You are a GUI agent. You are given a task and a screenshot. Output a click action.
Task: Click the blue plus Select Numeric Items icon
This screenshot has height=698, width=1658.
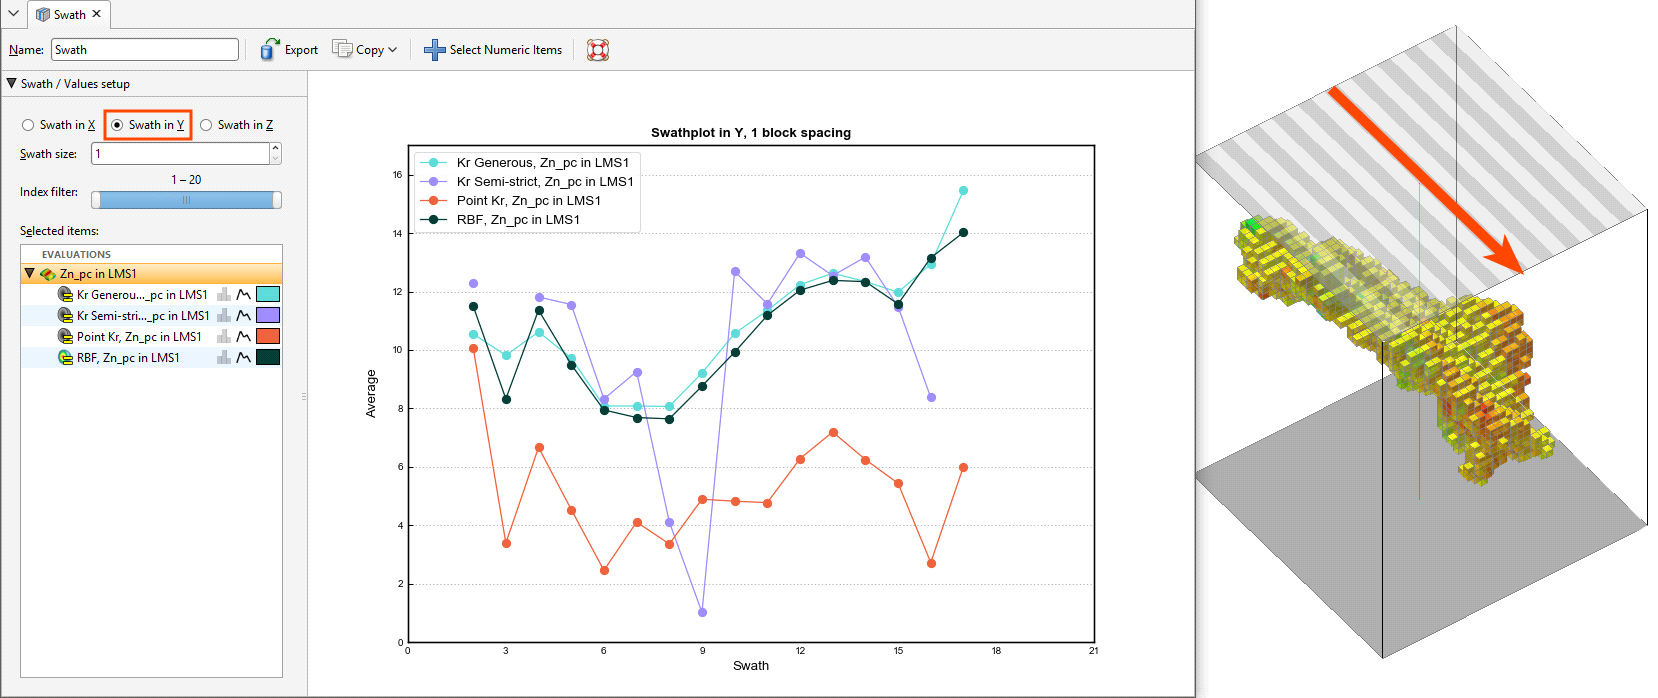434,50
